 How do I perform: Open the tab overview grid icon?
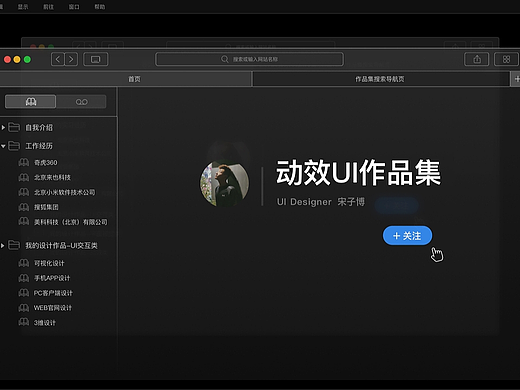[506, 59]
